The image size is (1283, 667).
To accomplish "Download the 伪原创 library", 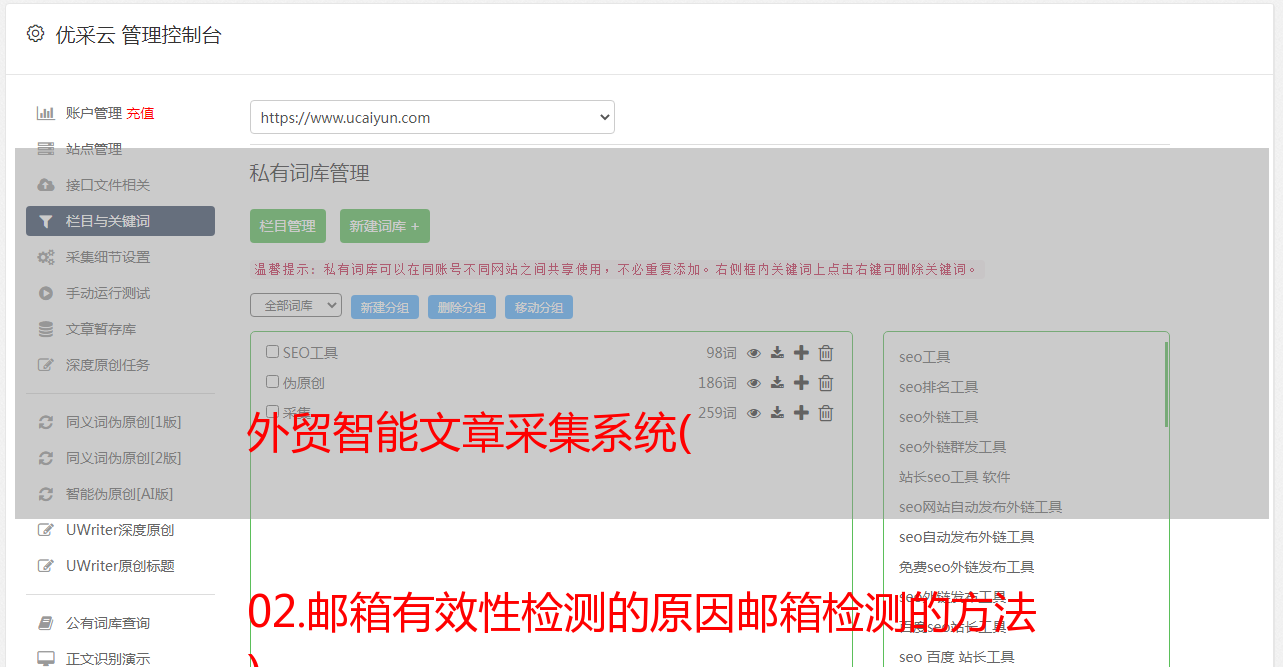I will click(777, 383).
